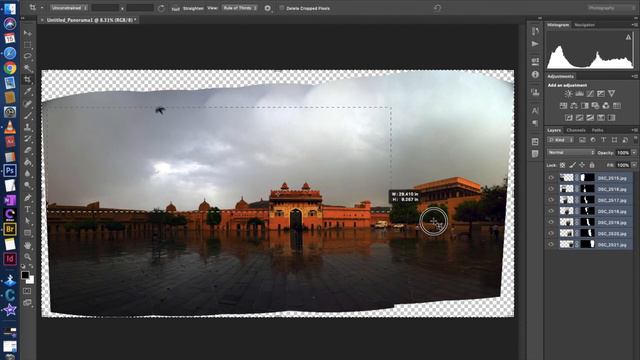Select the Clone Stamp tool

pos(27,127)
